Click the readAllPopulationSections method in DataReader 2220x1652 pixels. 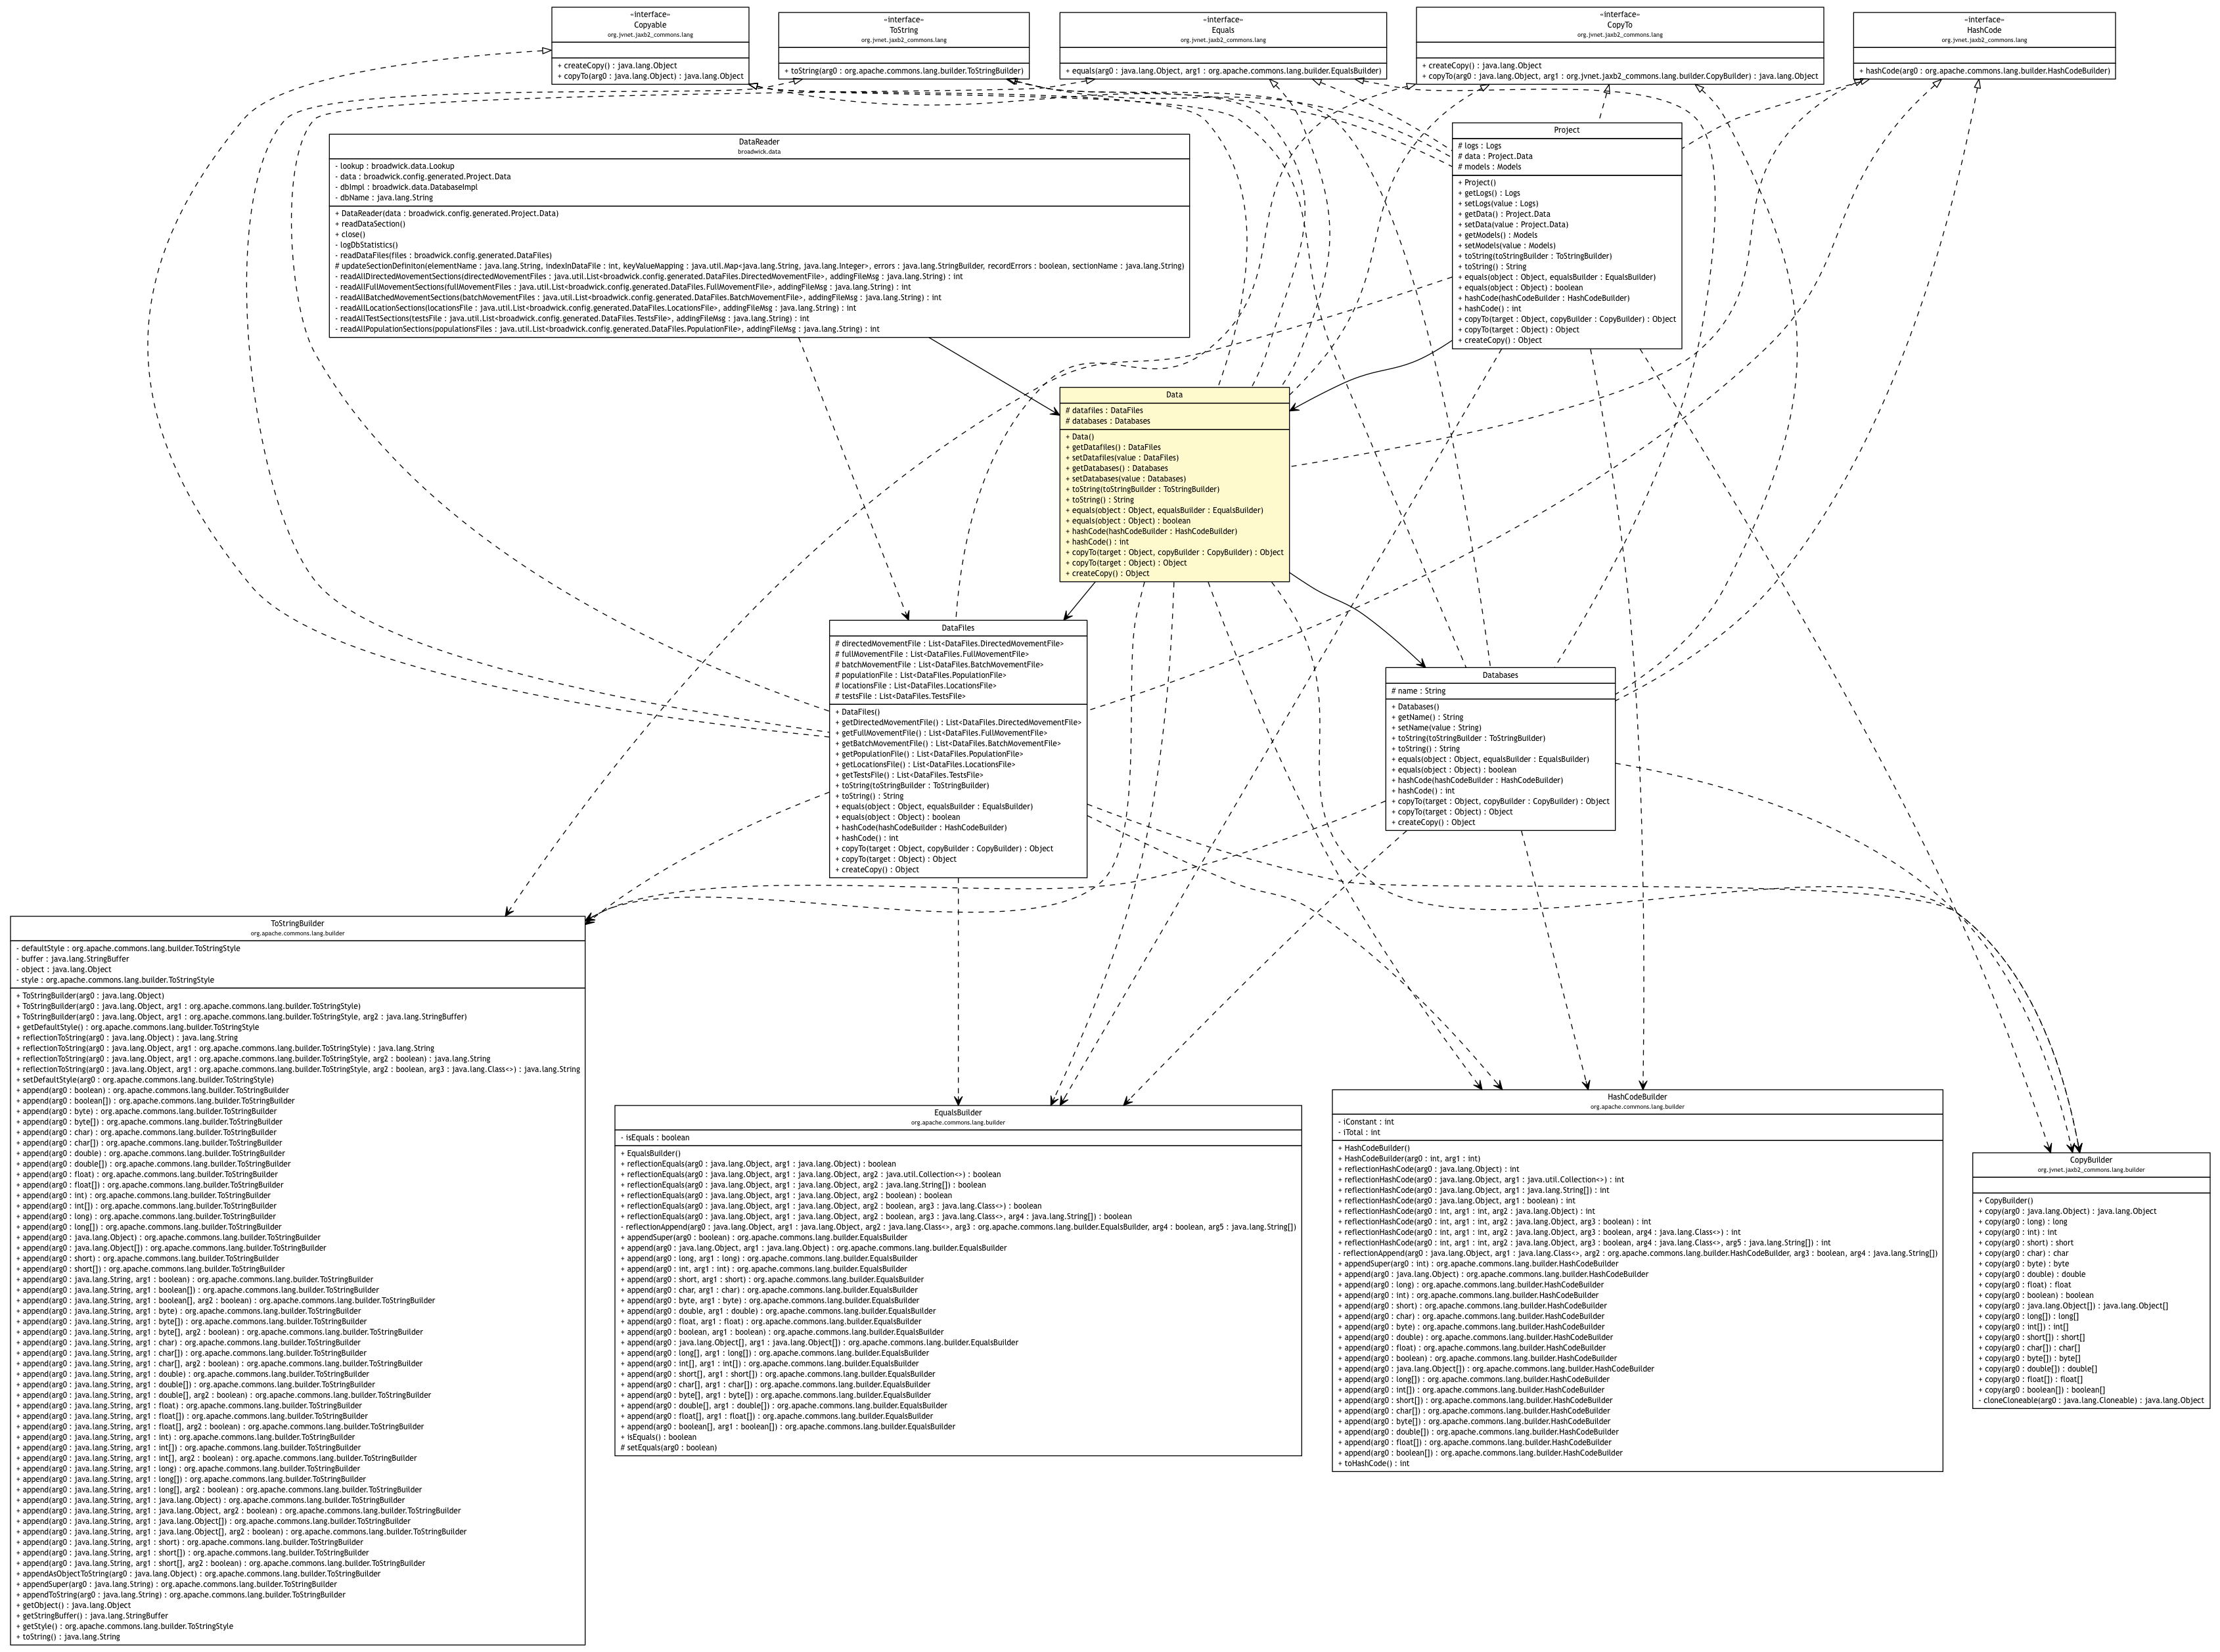[607, 329]
